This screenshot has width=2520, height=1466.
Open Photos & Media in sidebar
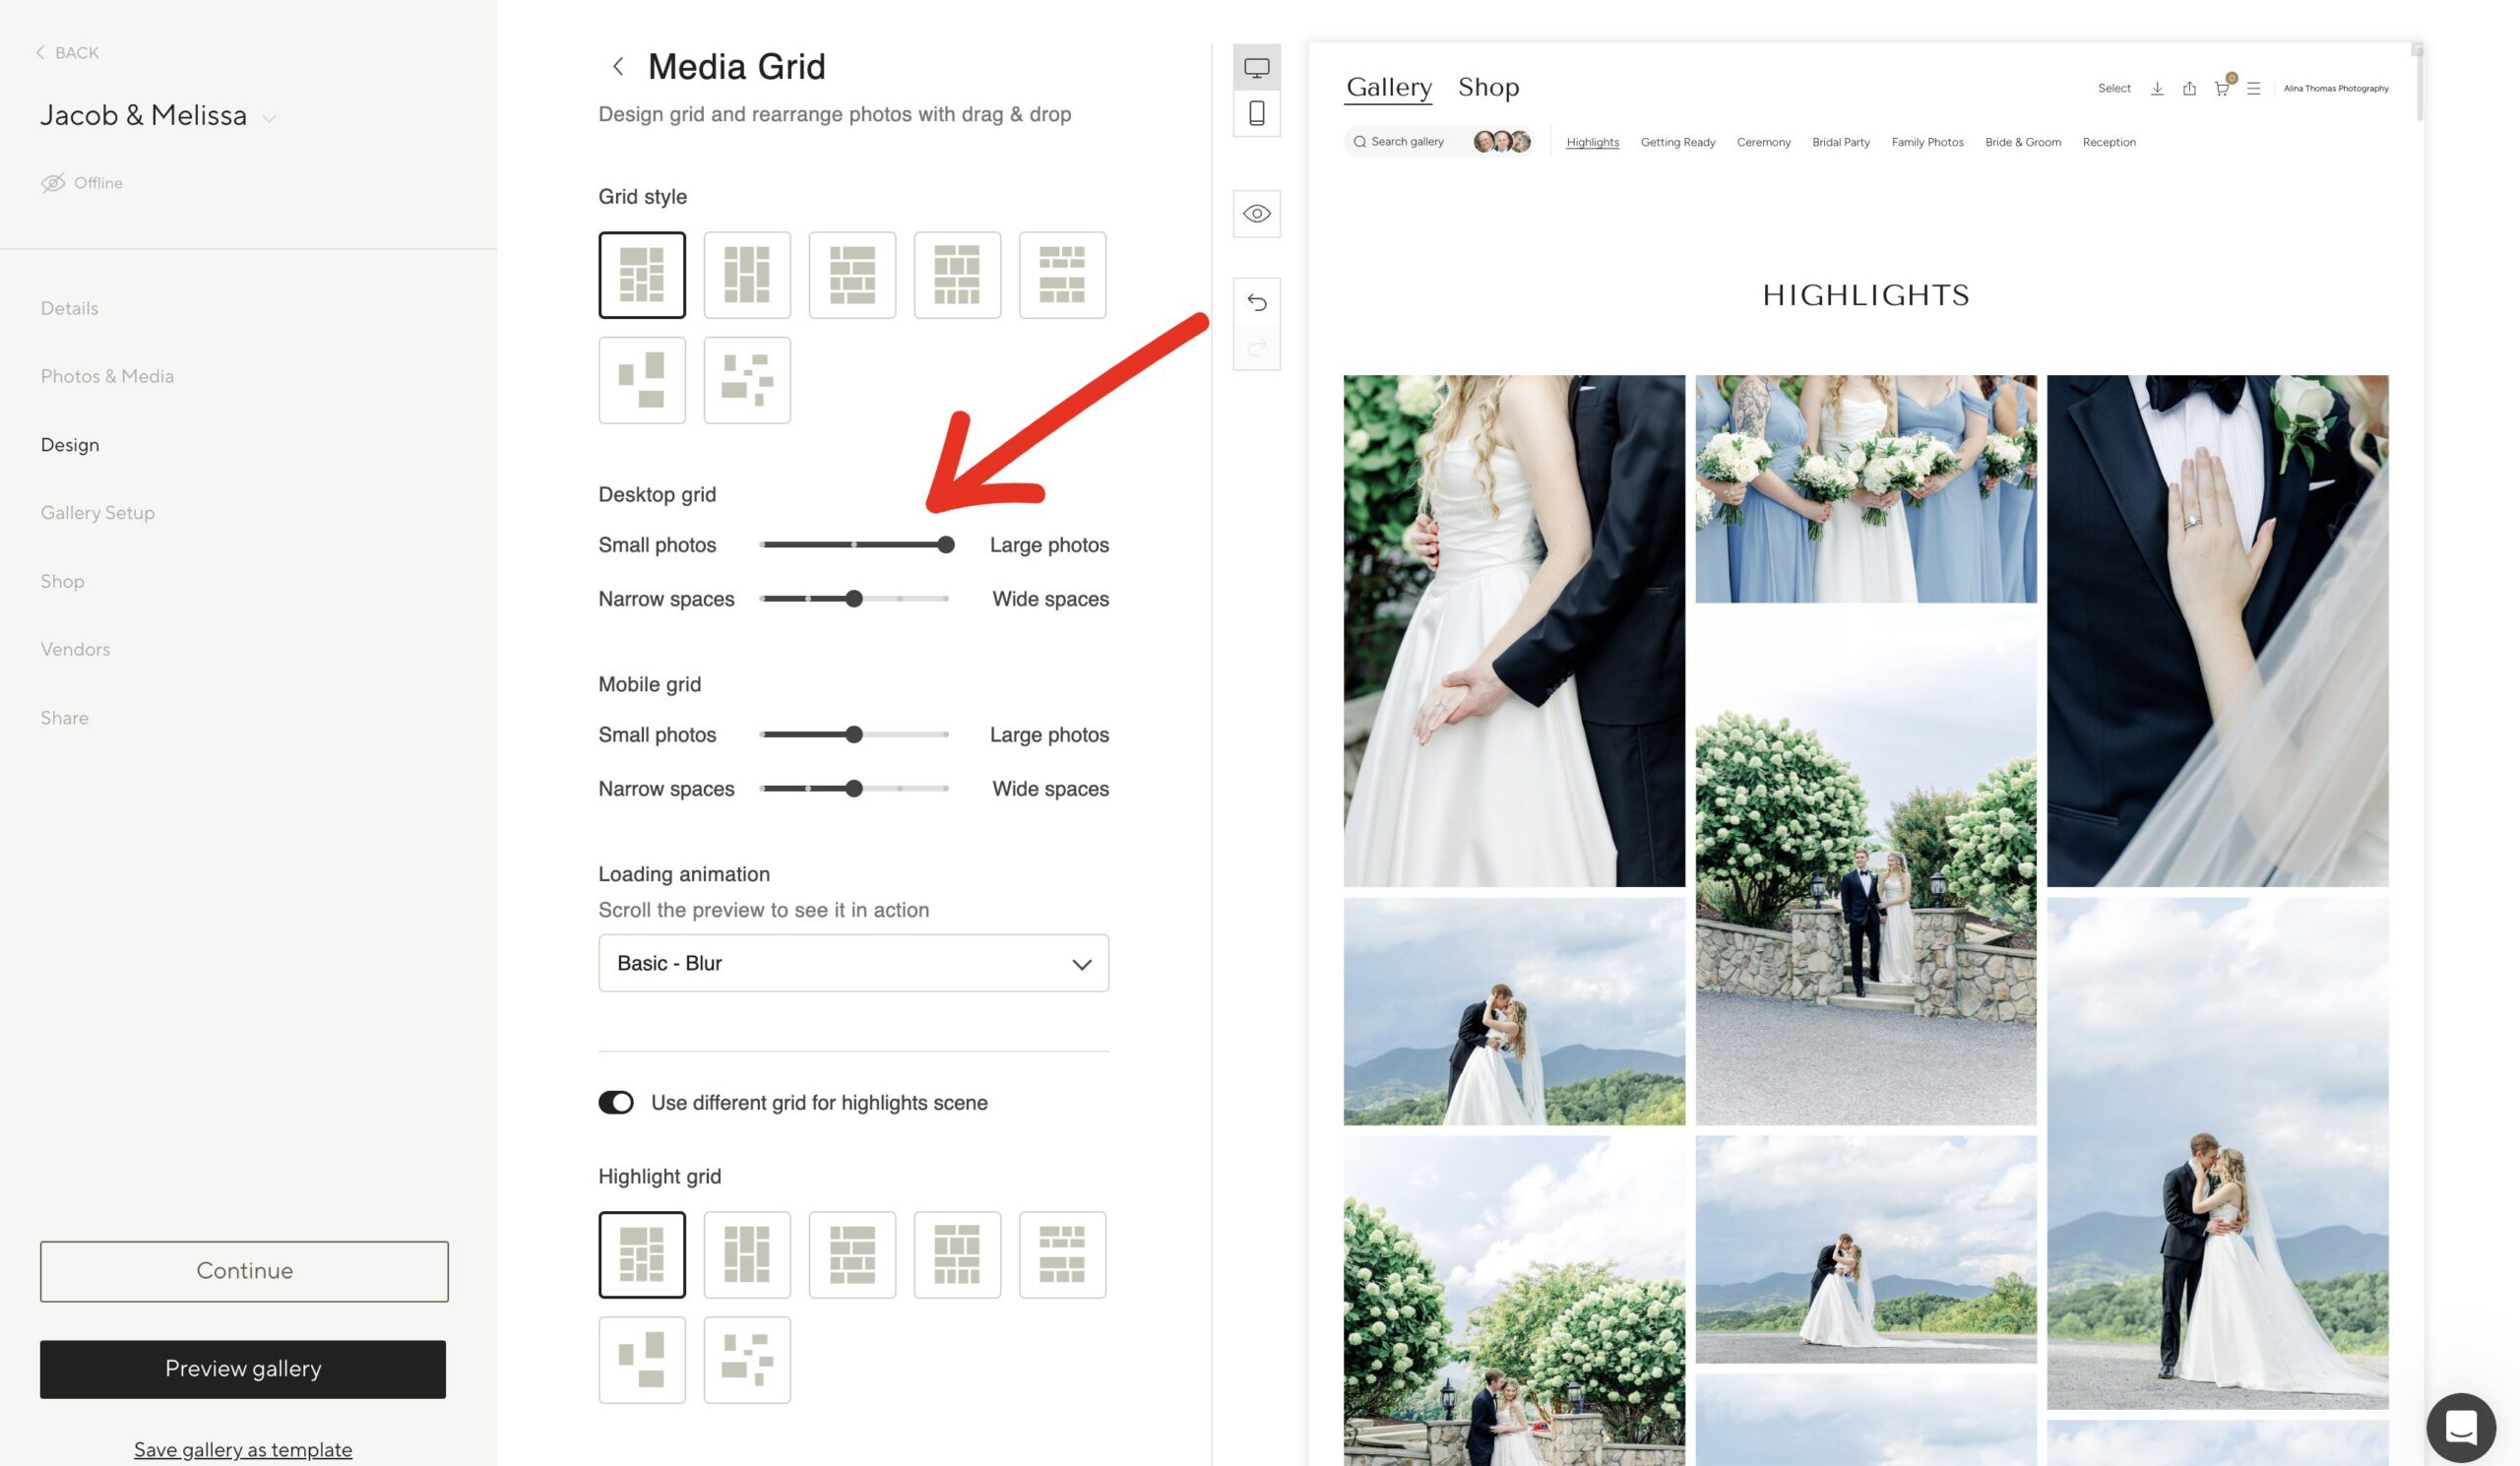107,376
